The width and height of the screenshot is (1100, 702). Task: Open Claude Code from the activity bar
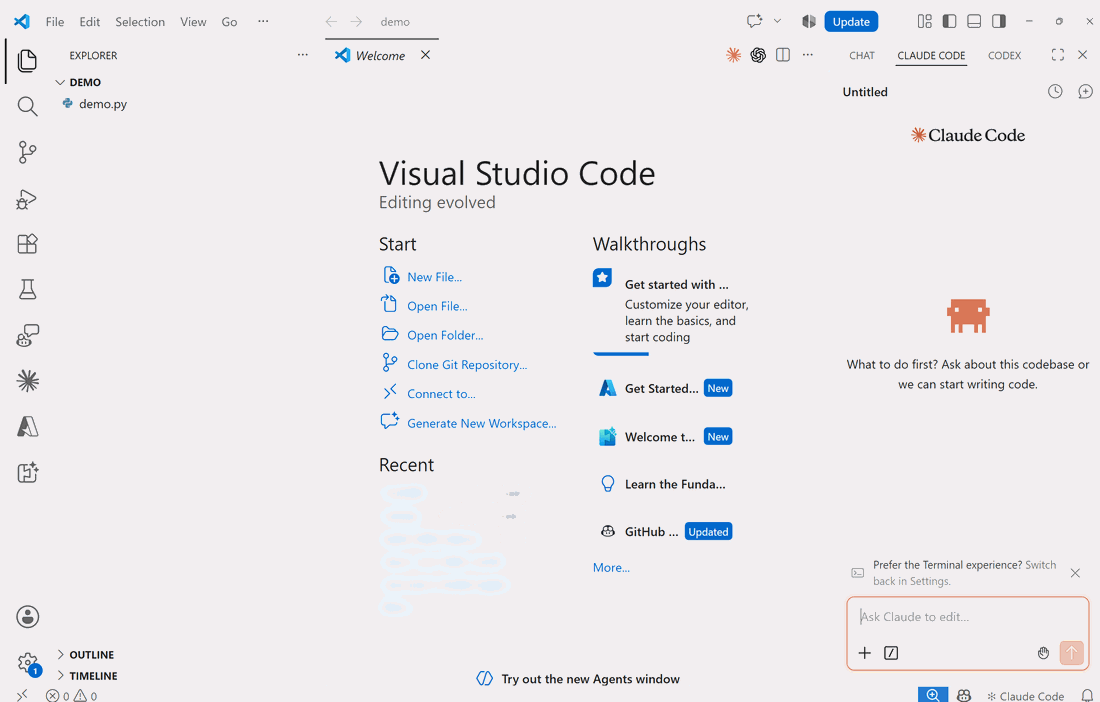pos(27,381)
